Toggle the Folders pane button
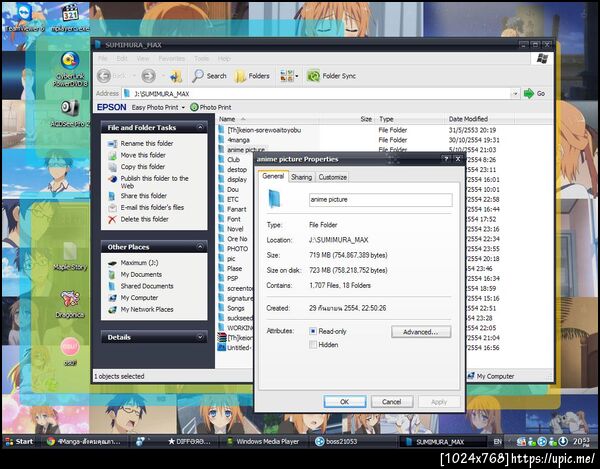This screenshot has height=469, width=600. pyautogui.click(x=252, y=76)
